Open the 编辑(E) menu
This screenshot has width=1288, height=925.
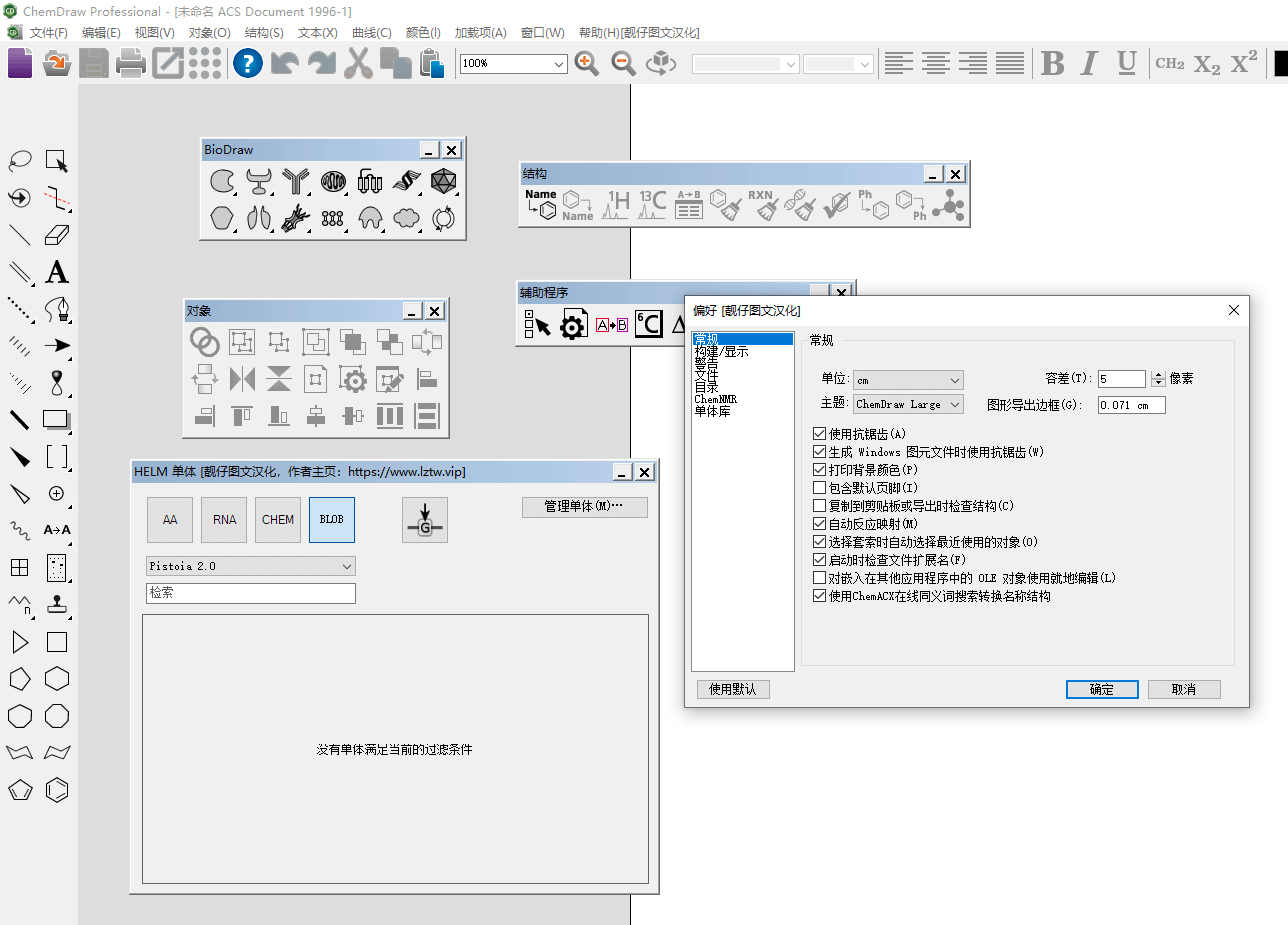tap(101, 33)
